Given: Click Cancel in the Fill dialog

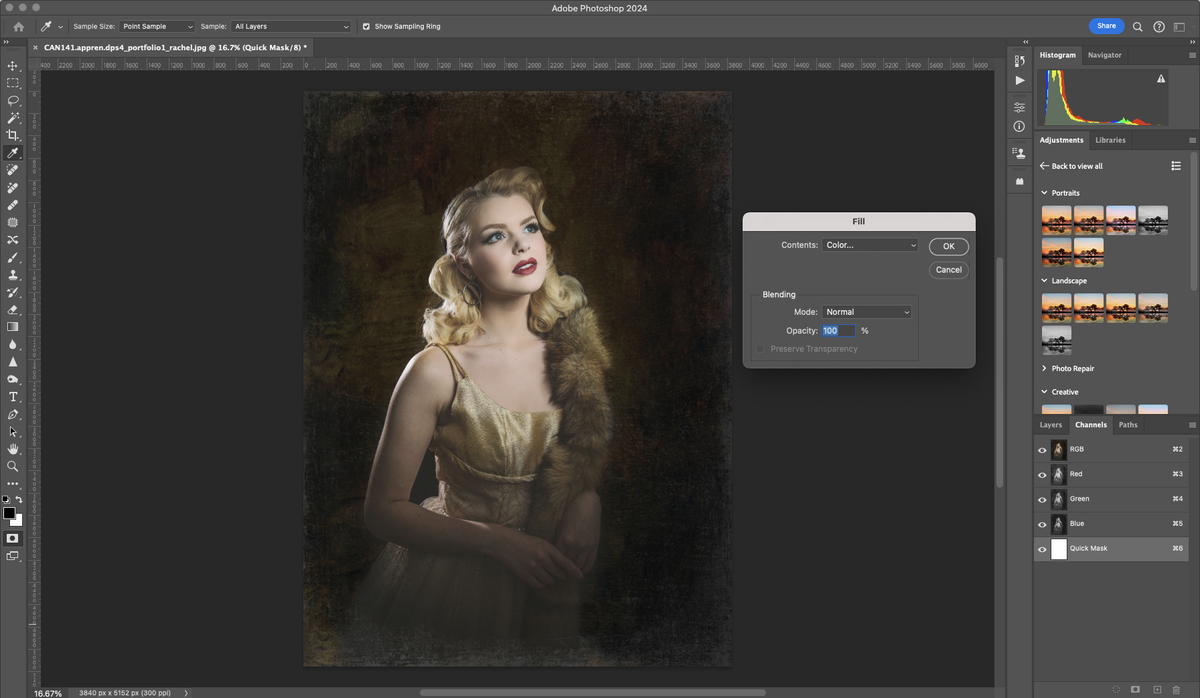Looking at the screenshot, I should point(948,269).
